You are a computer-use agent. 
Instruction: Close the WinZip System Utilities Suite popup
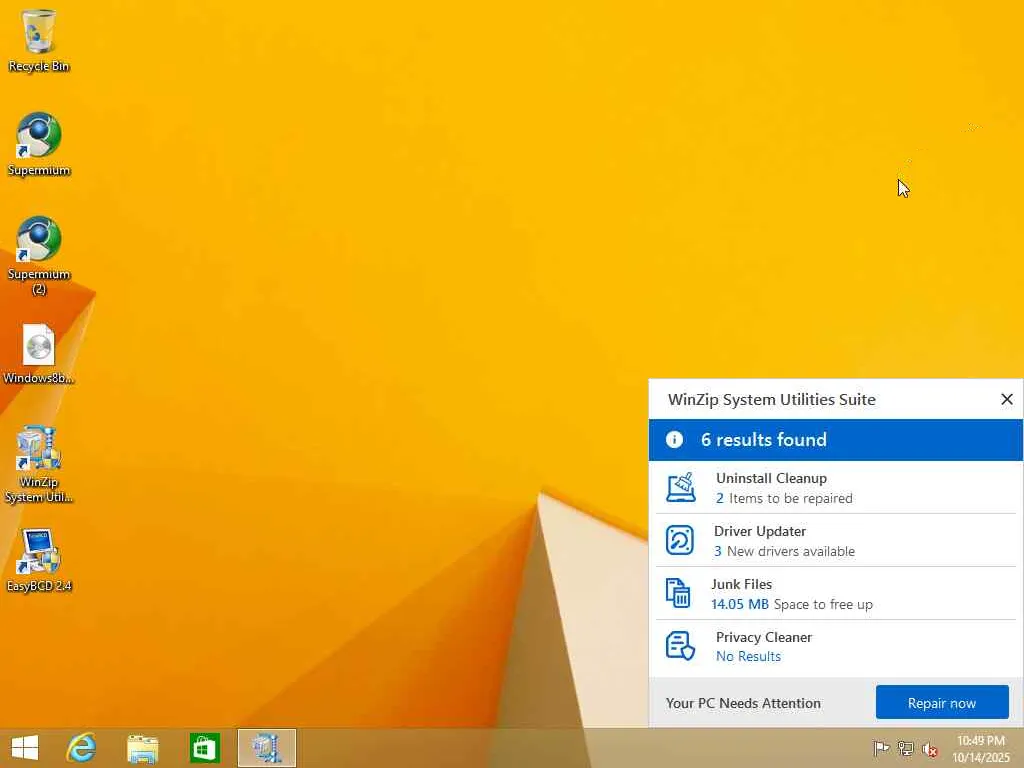[1006, 399]
